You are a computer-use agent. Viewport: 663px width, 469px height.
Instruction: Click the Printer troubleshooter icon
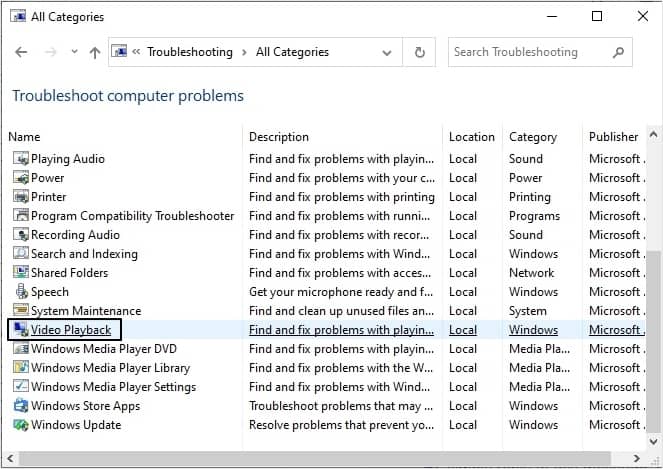(20, 196)
